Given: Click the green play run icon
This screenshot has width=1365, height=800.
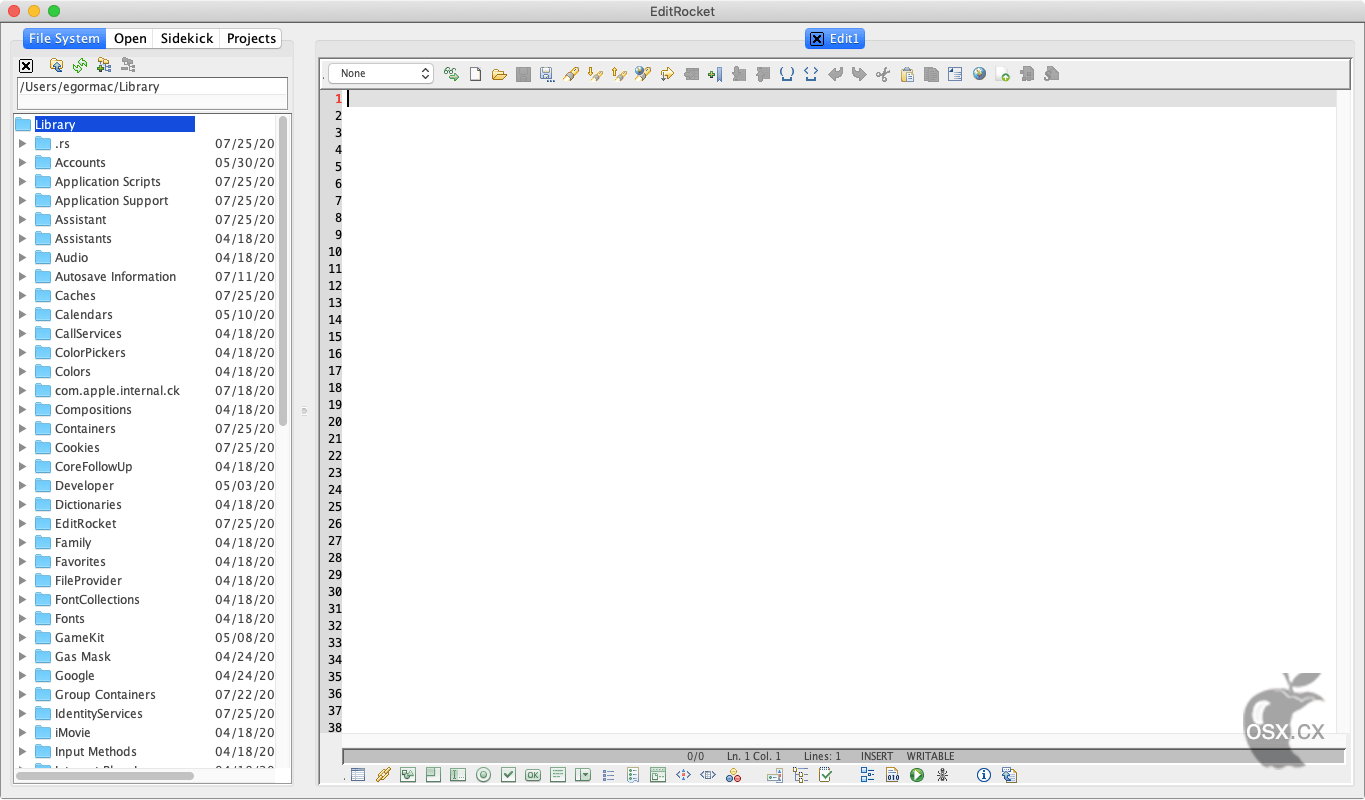Looking at the screenshot, I should coord(917,775).
